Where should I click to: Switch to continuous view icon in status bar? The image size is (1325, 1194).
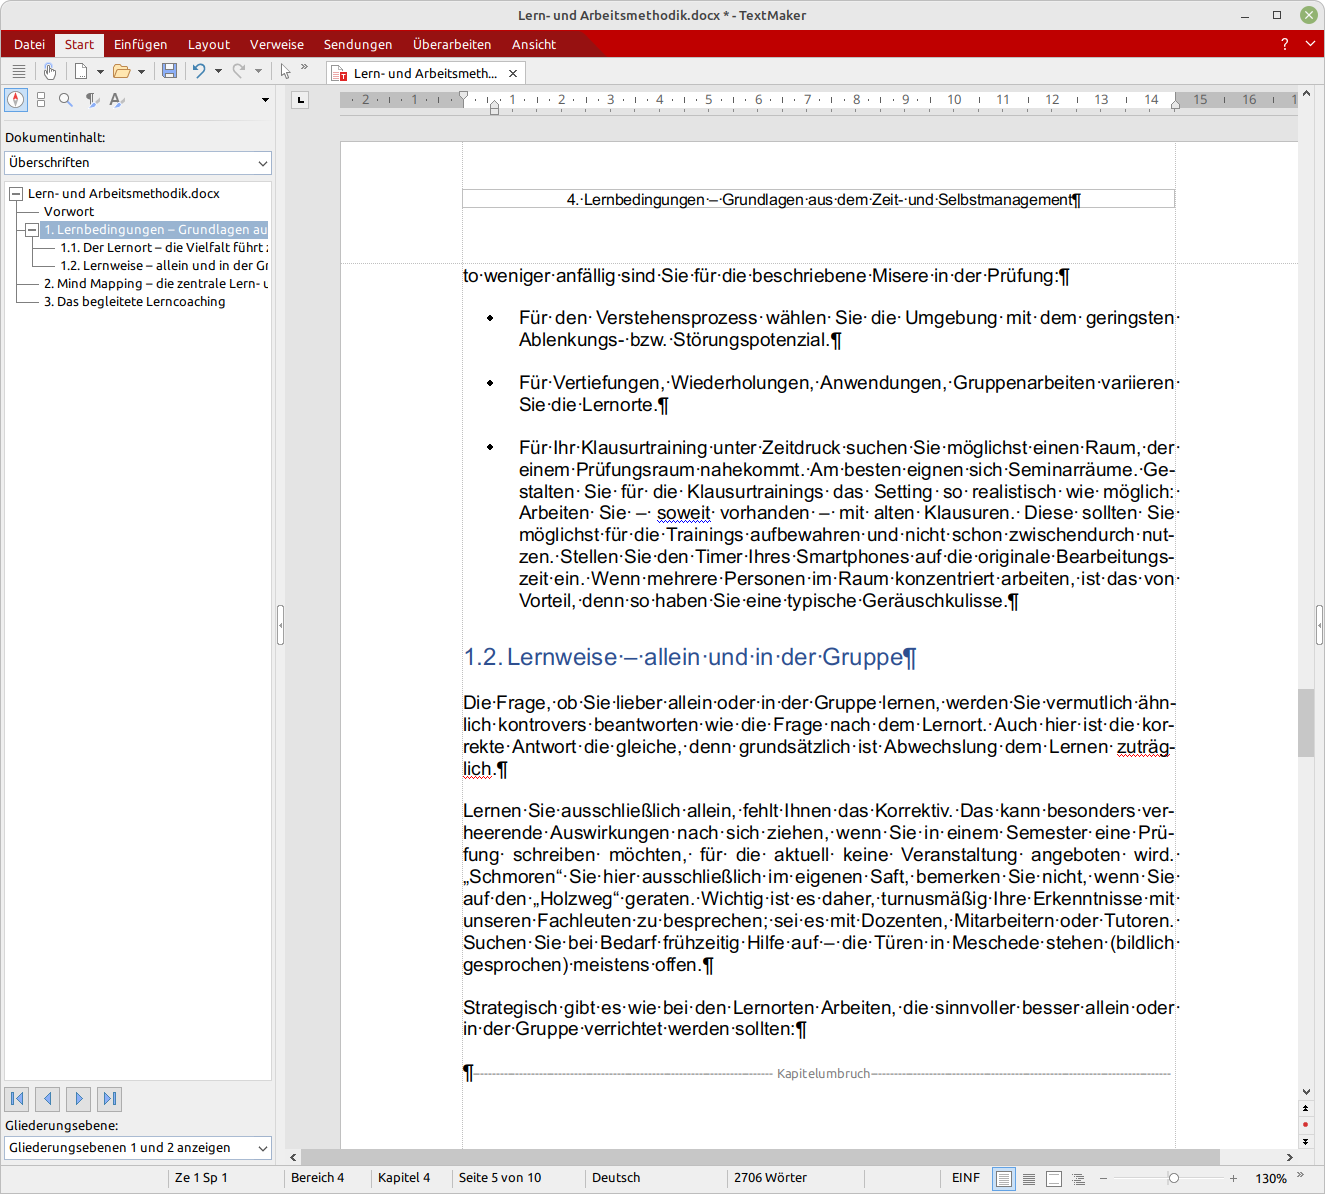[x=1029, y=1179]
